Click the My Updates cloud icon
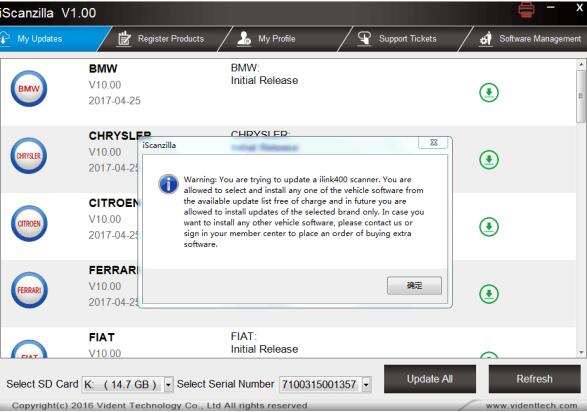Viewport: 587px width, 412px height. 4,39
